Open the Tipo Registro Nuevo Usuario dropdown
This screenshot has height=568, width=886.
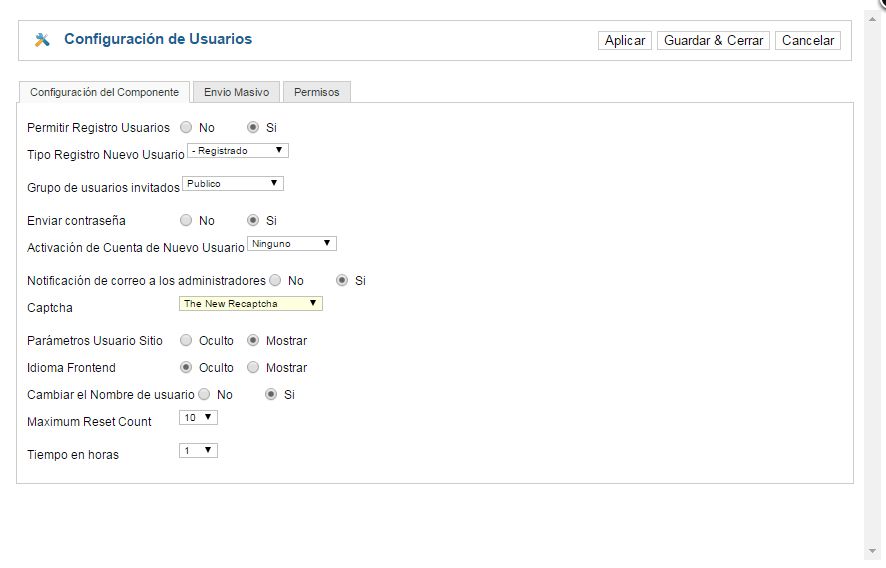tap(238, 150)
